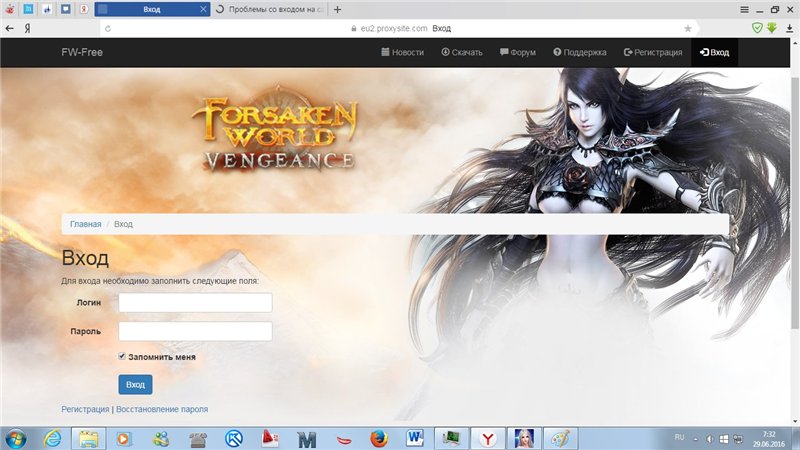Open the red lips taskbar icon
The image size is (800, 450).
tap(344, 440)
